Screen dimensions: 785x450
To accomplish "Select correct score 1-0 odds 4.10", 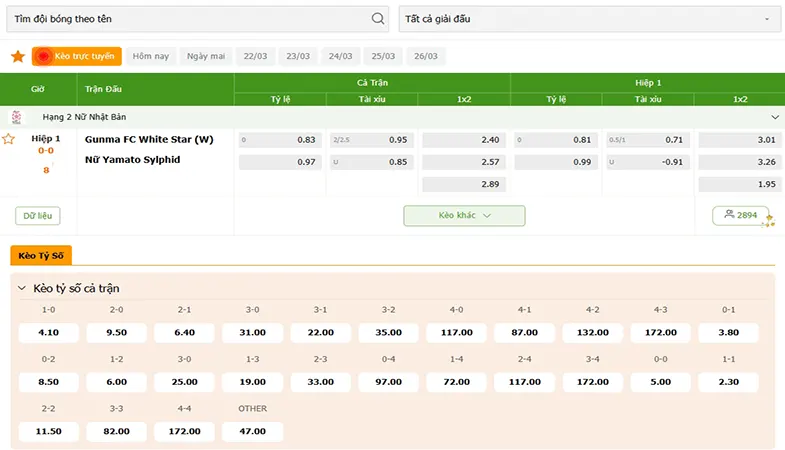I will pyautogui.click(x=49, y=332).
